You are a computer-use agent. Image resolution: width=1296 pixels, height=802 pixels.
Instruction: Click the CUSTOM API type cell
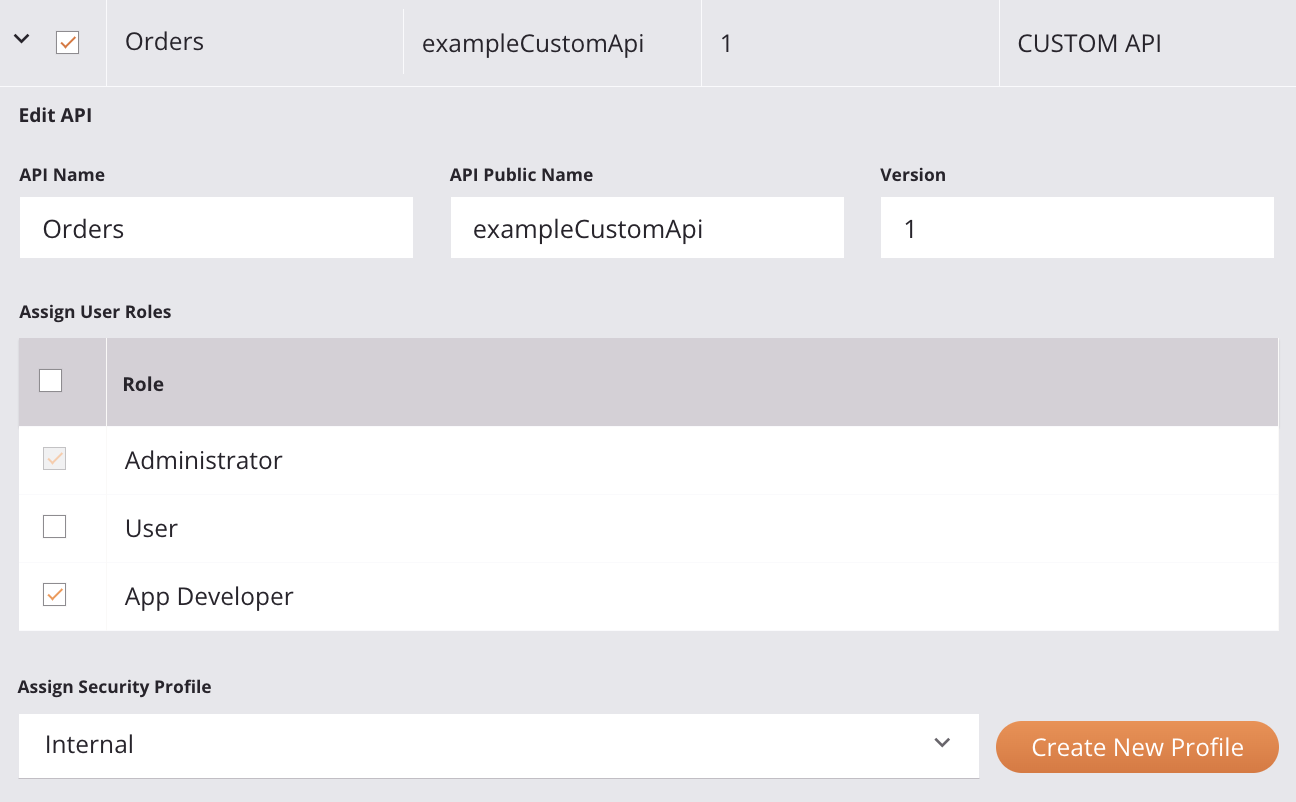point(1089,44)
